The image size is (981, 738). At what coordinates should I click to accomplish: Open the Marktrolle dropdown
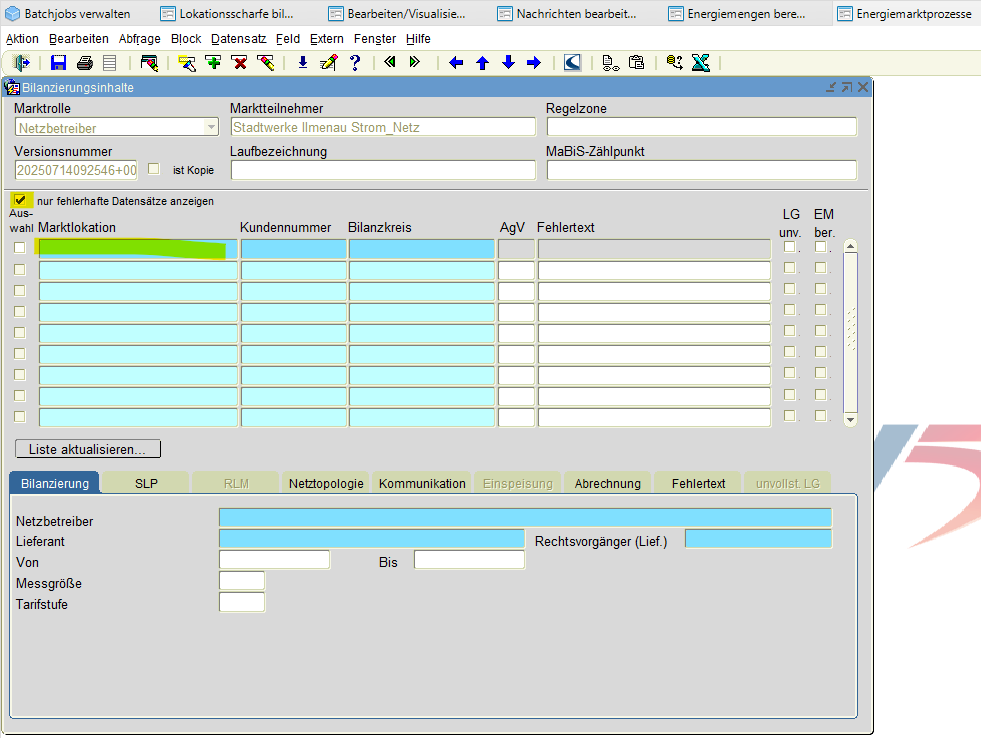click(210, 127)
